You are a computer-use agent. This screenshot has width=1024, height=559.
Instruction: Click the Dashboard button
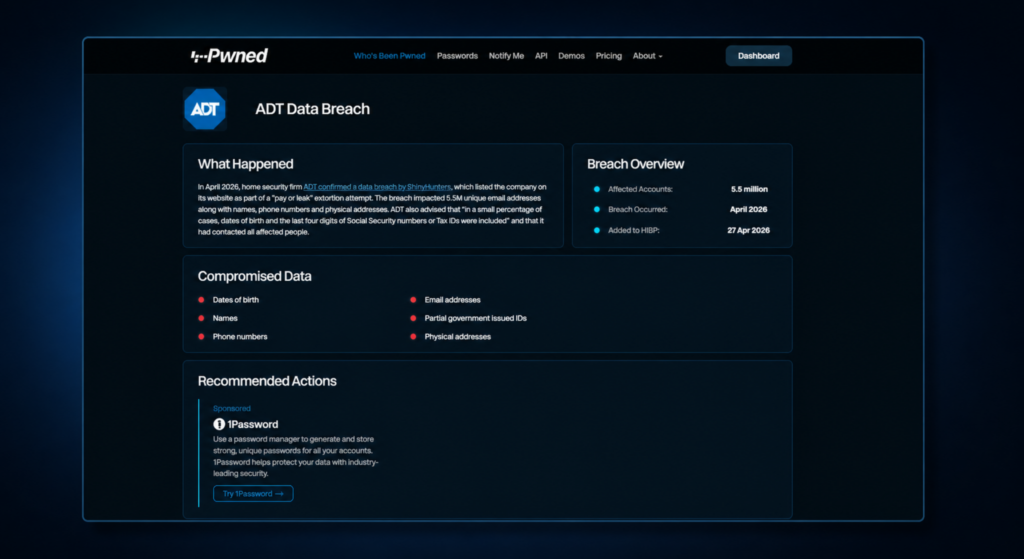(x=759, y=56)
